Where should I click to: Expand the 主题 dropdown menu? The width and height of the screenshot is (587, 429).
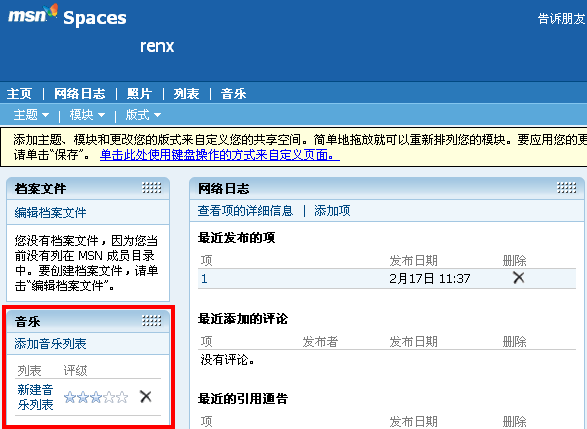point(31,115)
